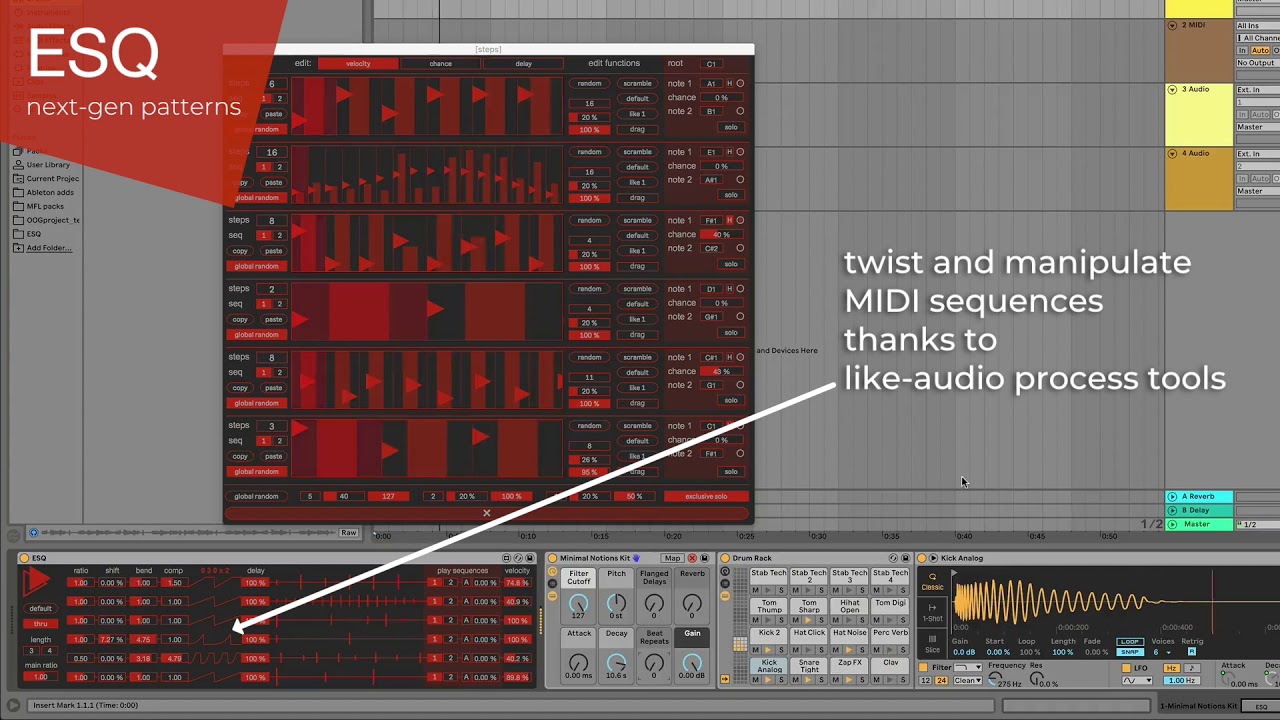This screenshot has height=720, width=1280.
Task: Click hot-swap icon on Drum Rack title bar
Action: (893, 558)
